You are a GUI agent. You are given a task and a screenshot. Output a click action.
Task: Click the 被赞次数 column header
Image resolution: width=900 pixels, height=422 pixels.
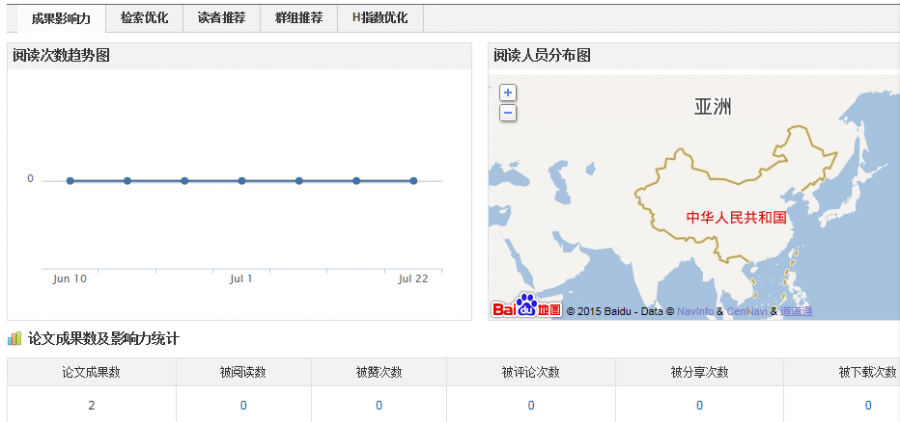[379, 372]
